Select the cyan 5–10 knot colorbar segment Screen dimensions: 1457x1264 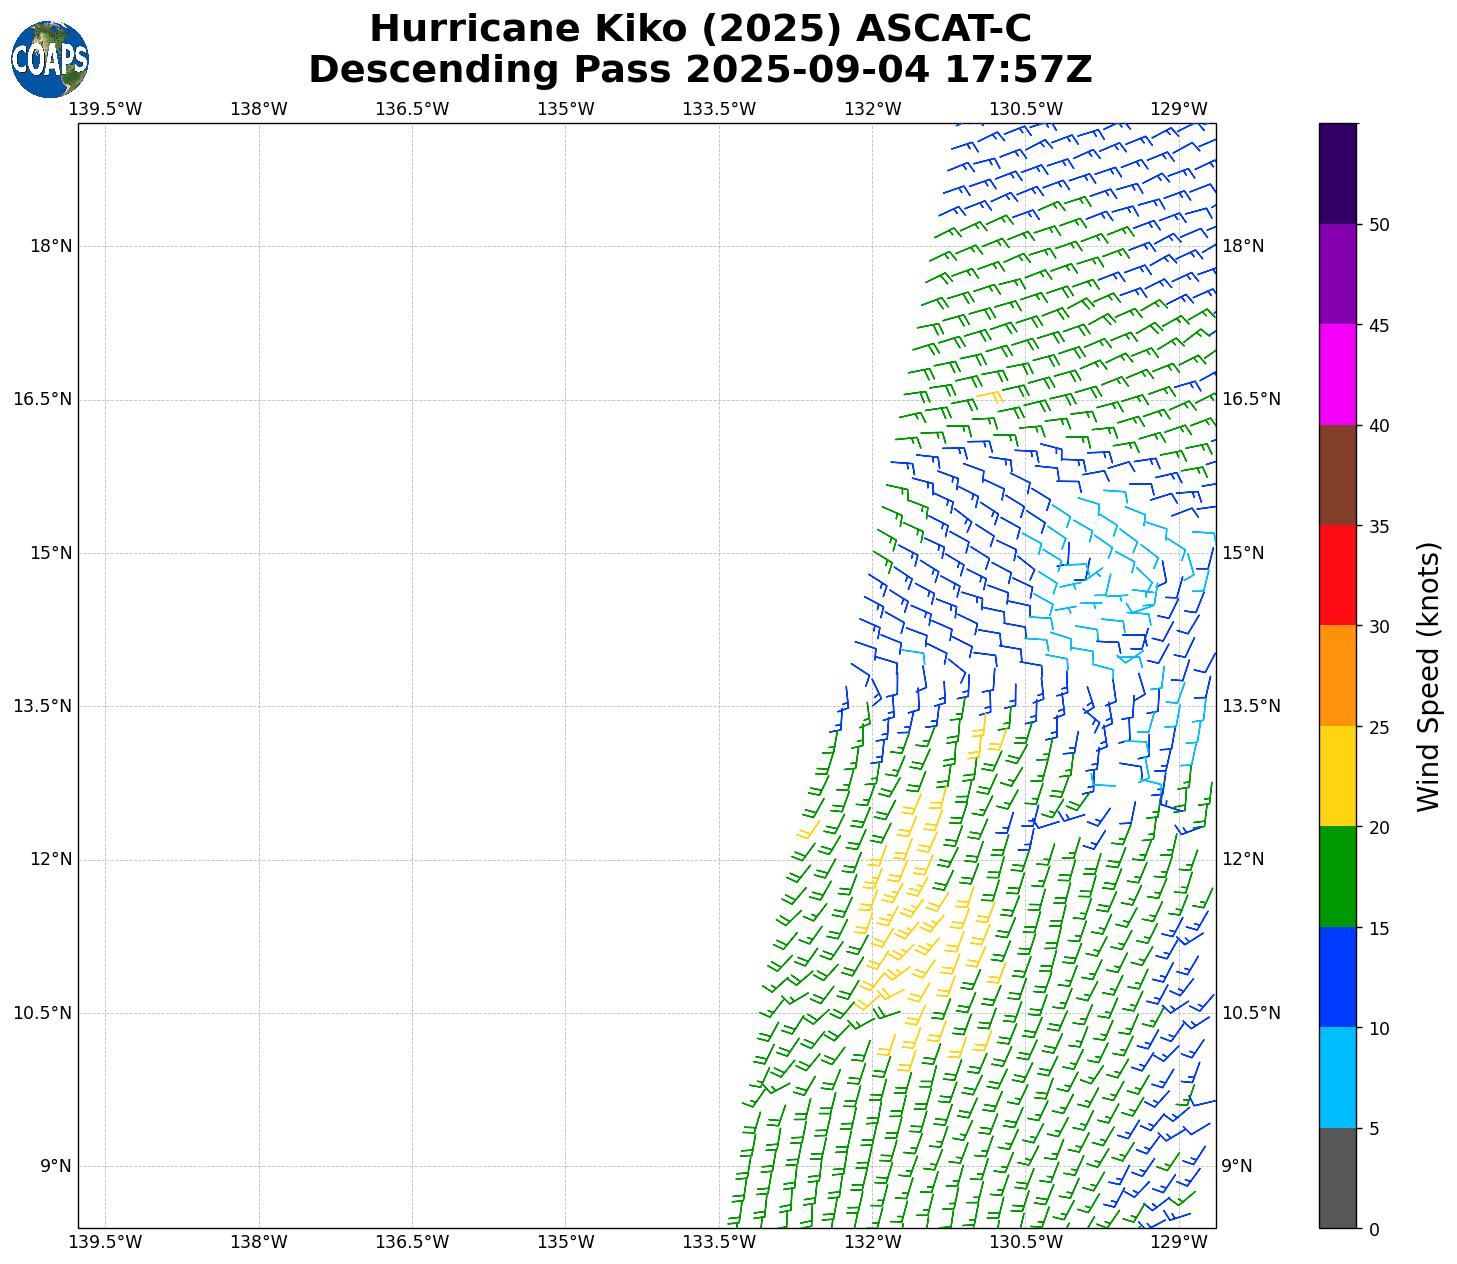(1337, 1077)
